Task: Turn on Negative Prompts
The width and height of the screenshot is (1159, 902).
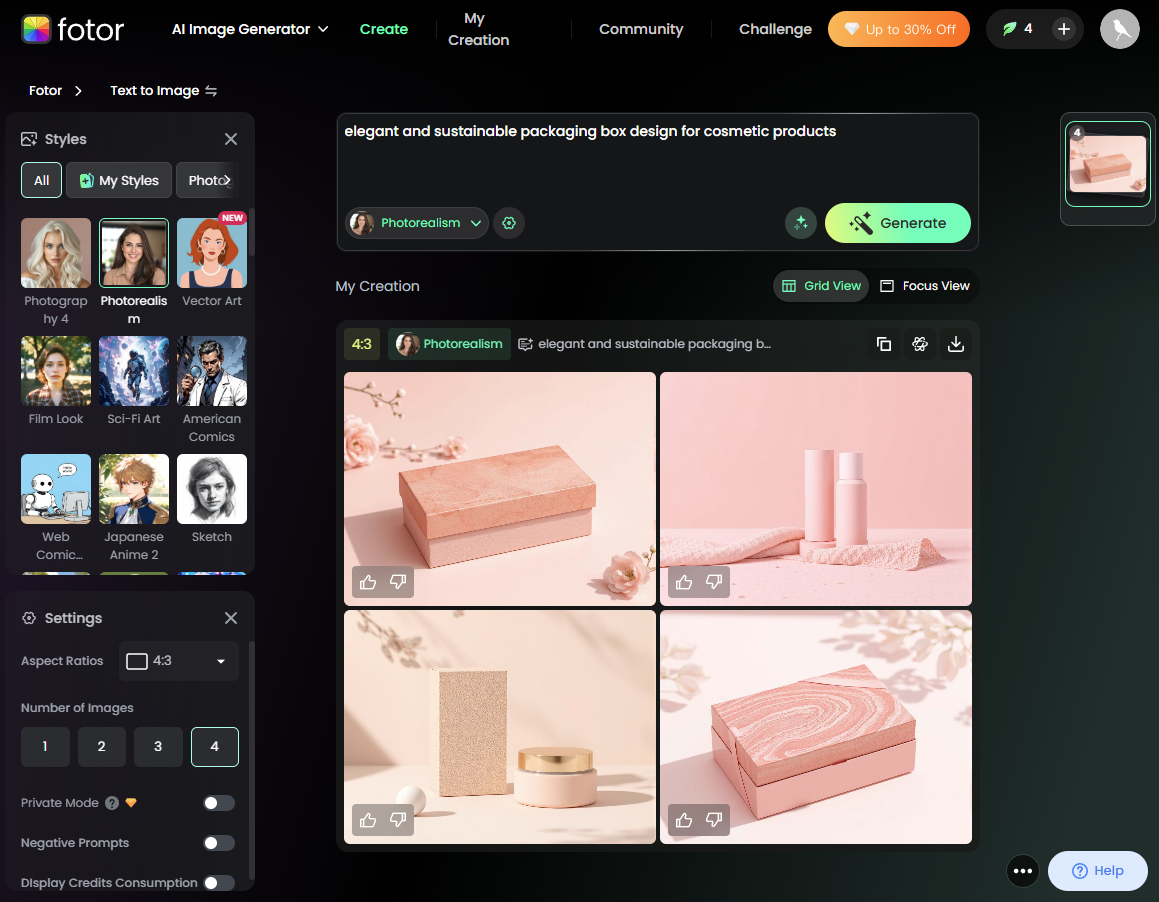Action: [218, 843]
